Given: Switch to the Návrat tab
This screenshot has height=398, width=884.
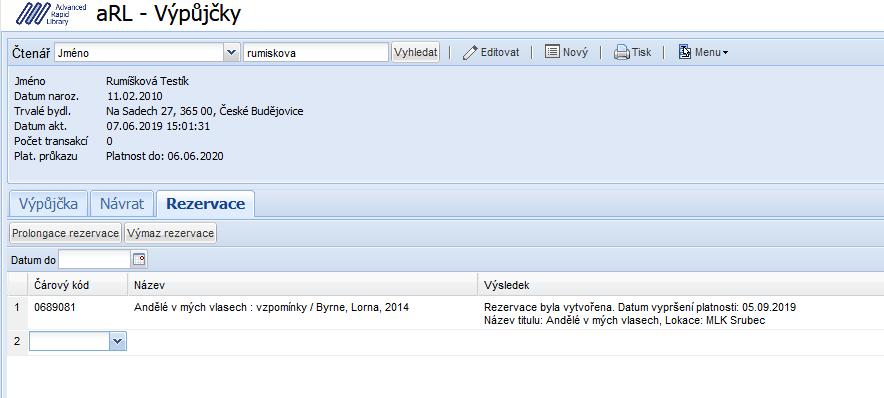Looking at the screenshot, I should point(122,204).
